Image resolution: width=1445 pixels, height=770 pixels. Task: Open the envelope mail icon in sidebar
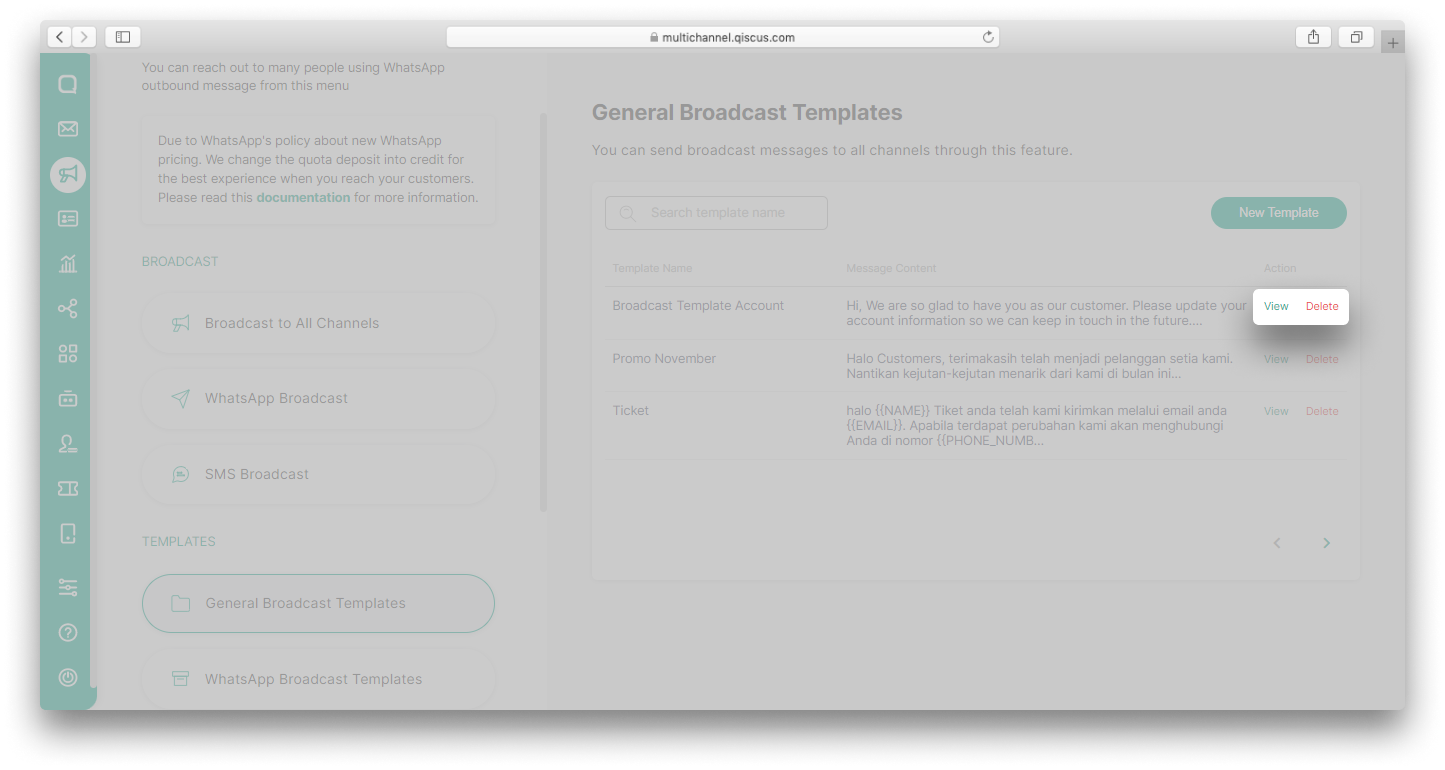[68, 129]
